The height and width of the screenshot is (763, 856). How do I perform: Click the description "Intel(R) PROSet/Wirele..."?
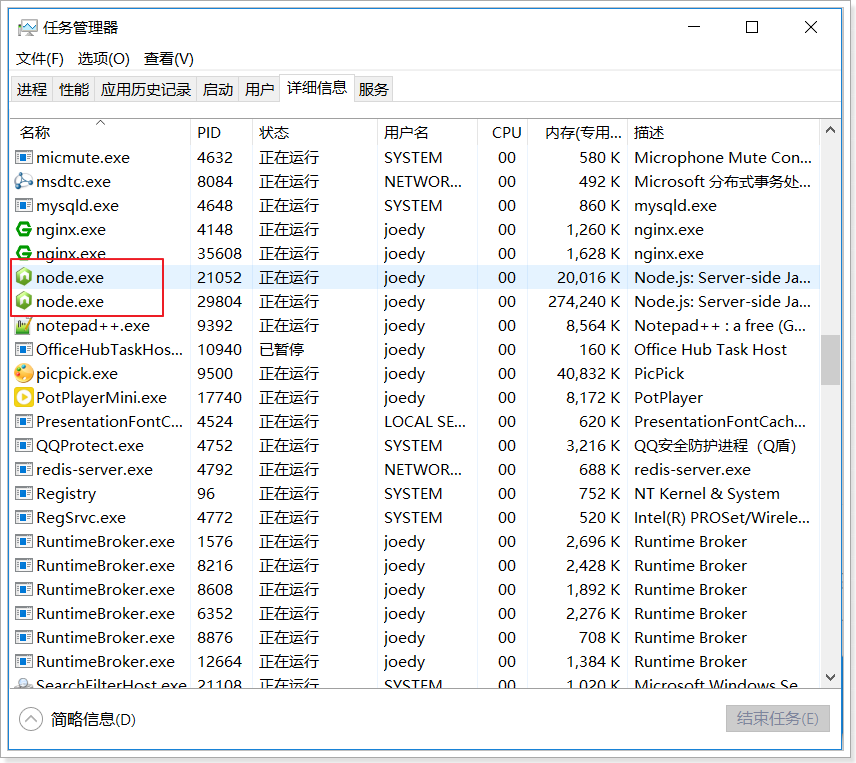722,518
